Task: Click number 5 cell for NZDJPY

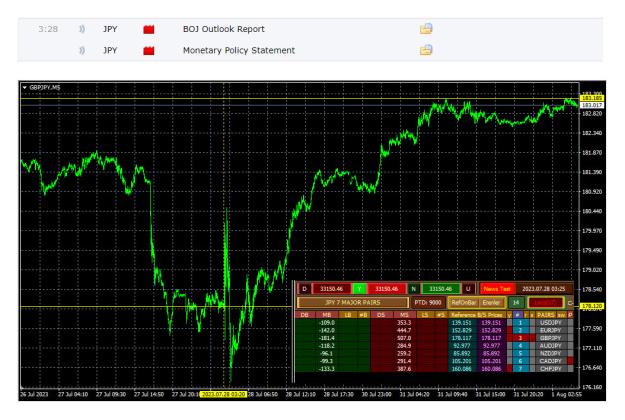Action: coord(520,353)
